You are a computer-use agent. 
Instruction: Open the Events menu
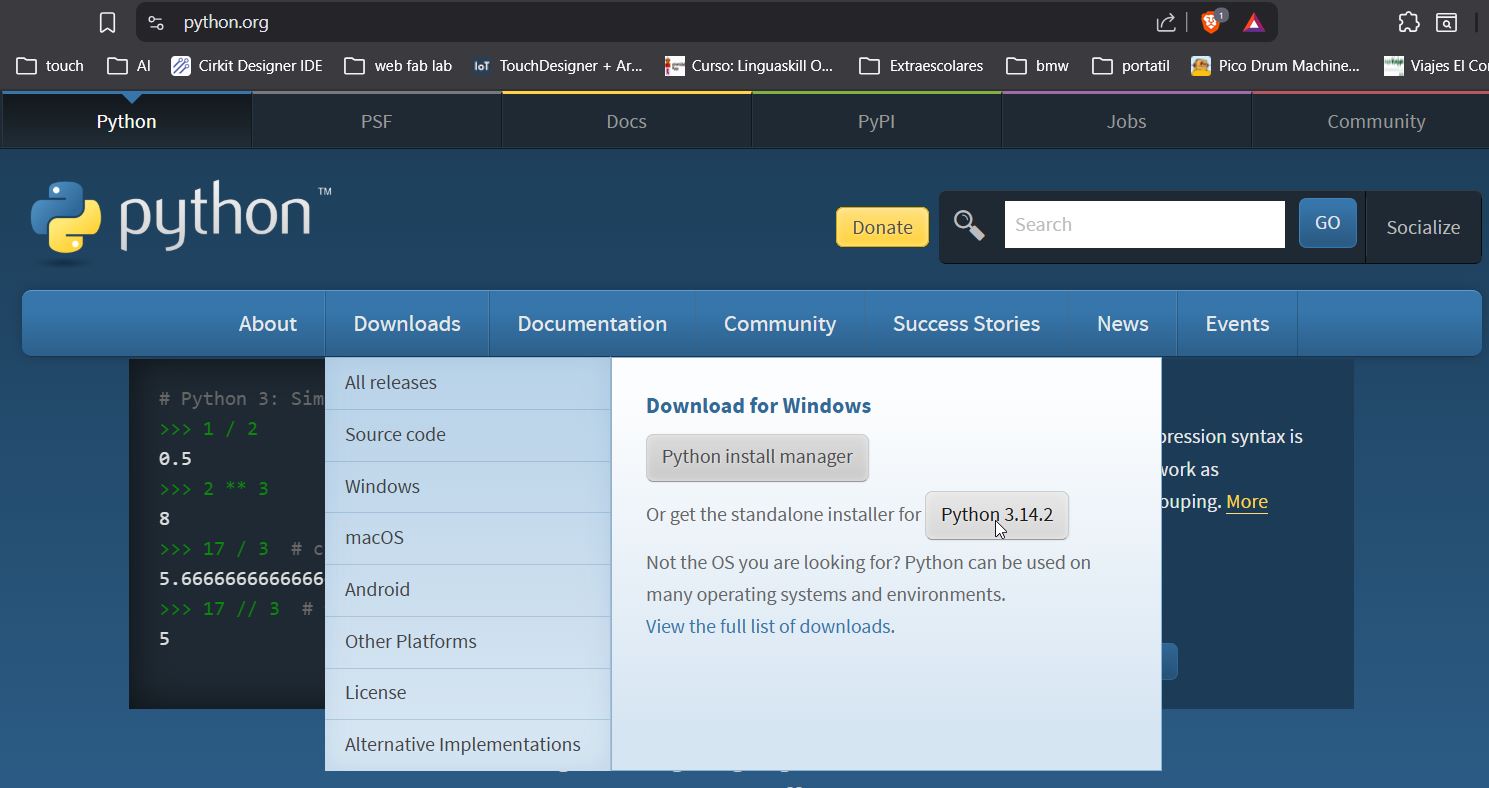(1237, 324)
